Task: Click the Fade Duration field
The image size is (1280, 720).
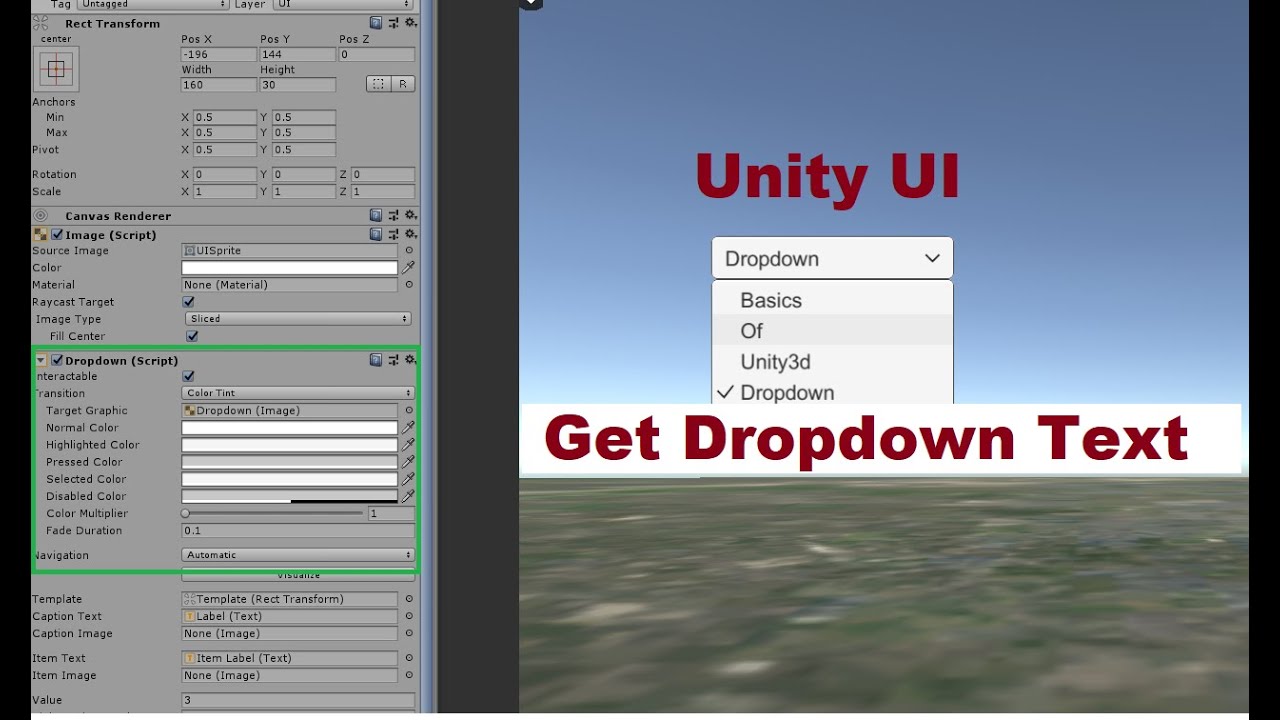Action: tap(298, 531)
